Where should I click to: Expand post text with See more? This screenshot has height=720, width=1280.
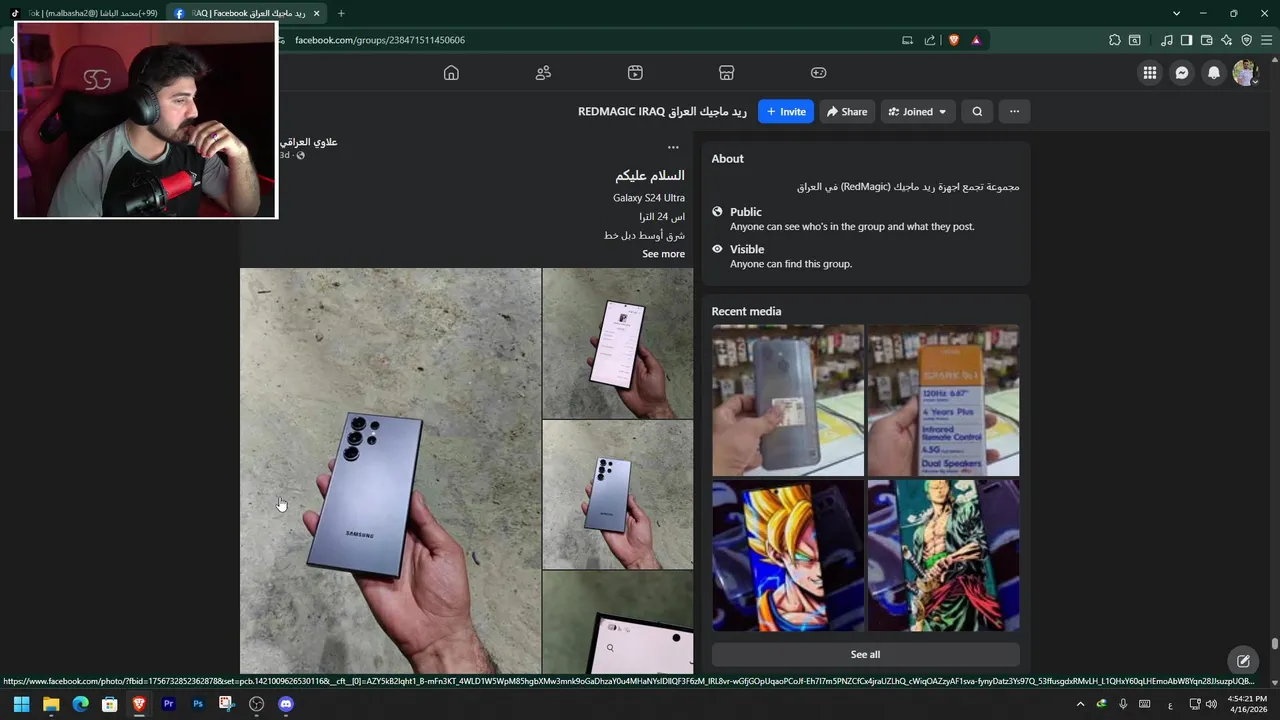coord(663,254)
